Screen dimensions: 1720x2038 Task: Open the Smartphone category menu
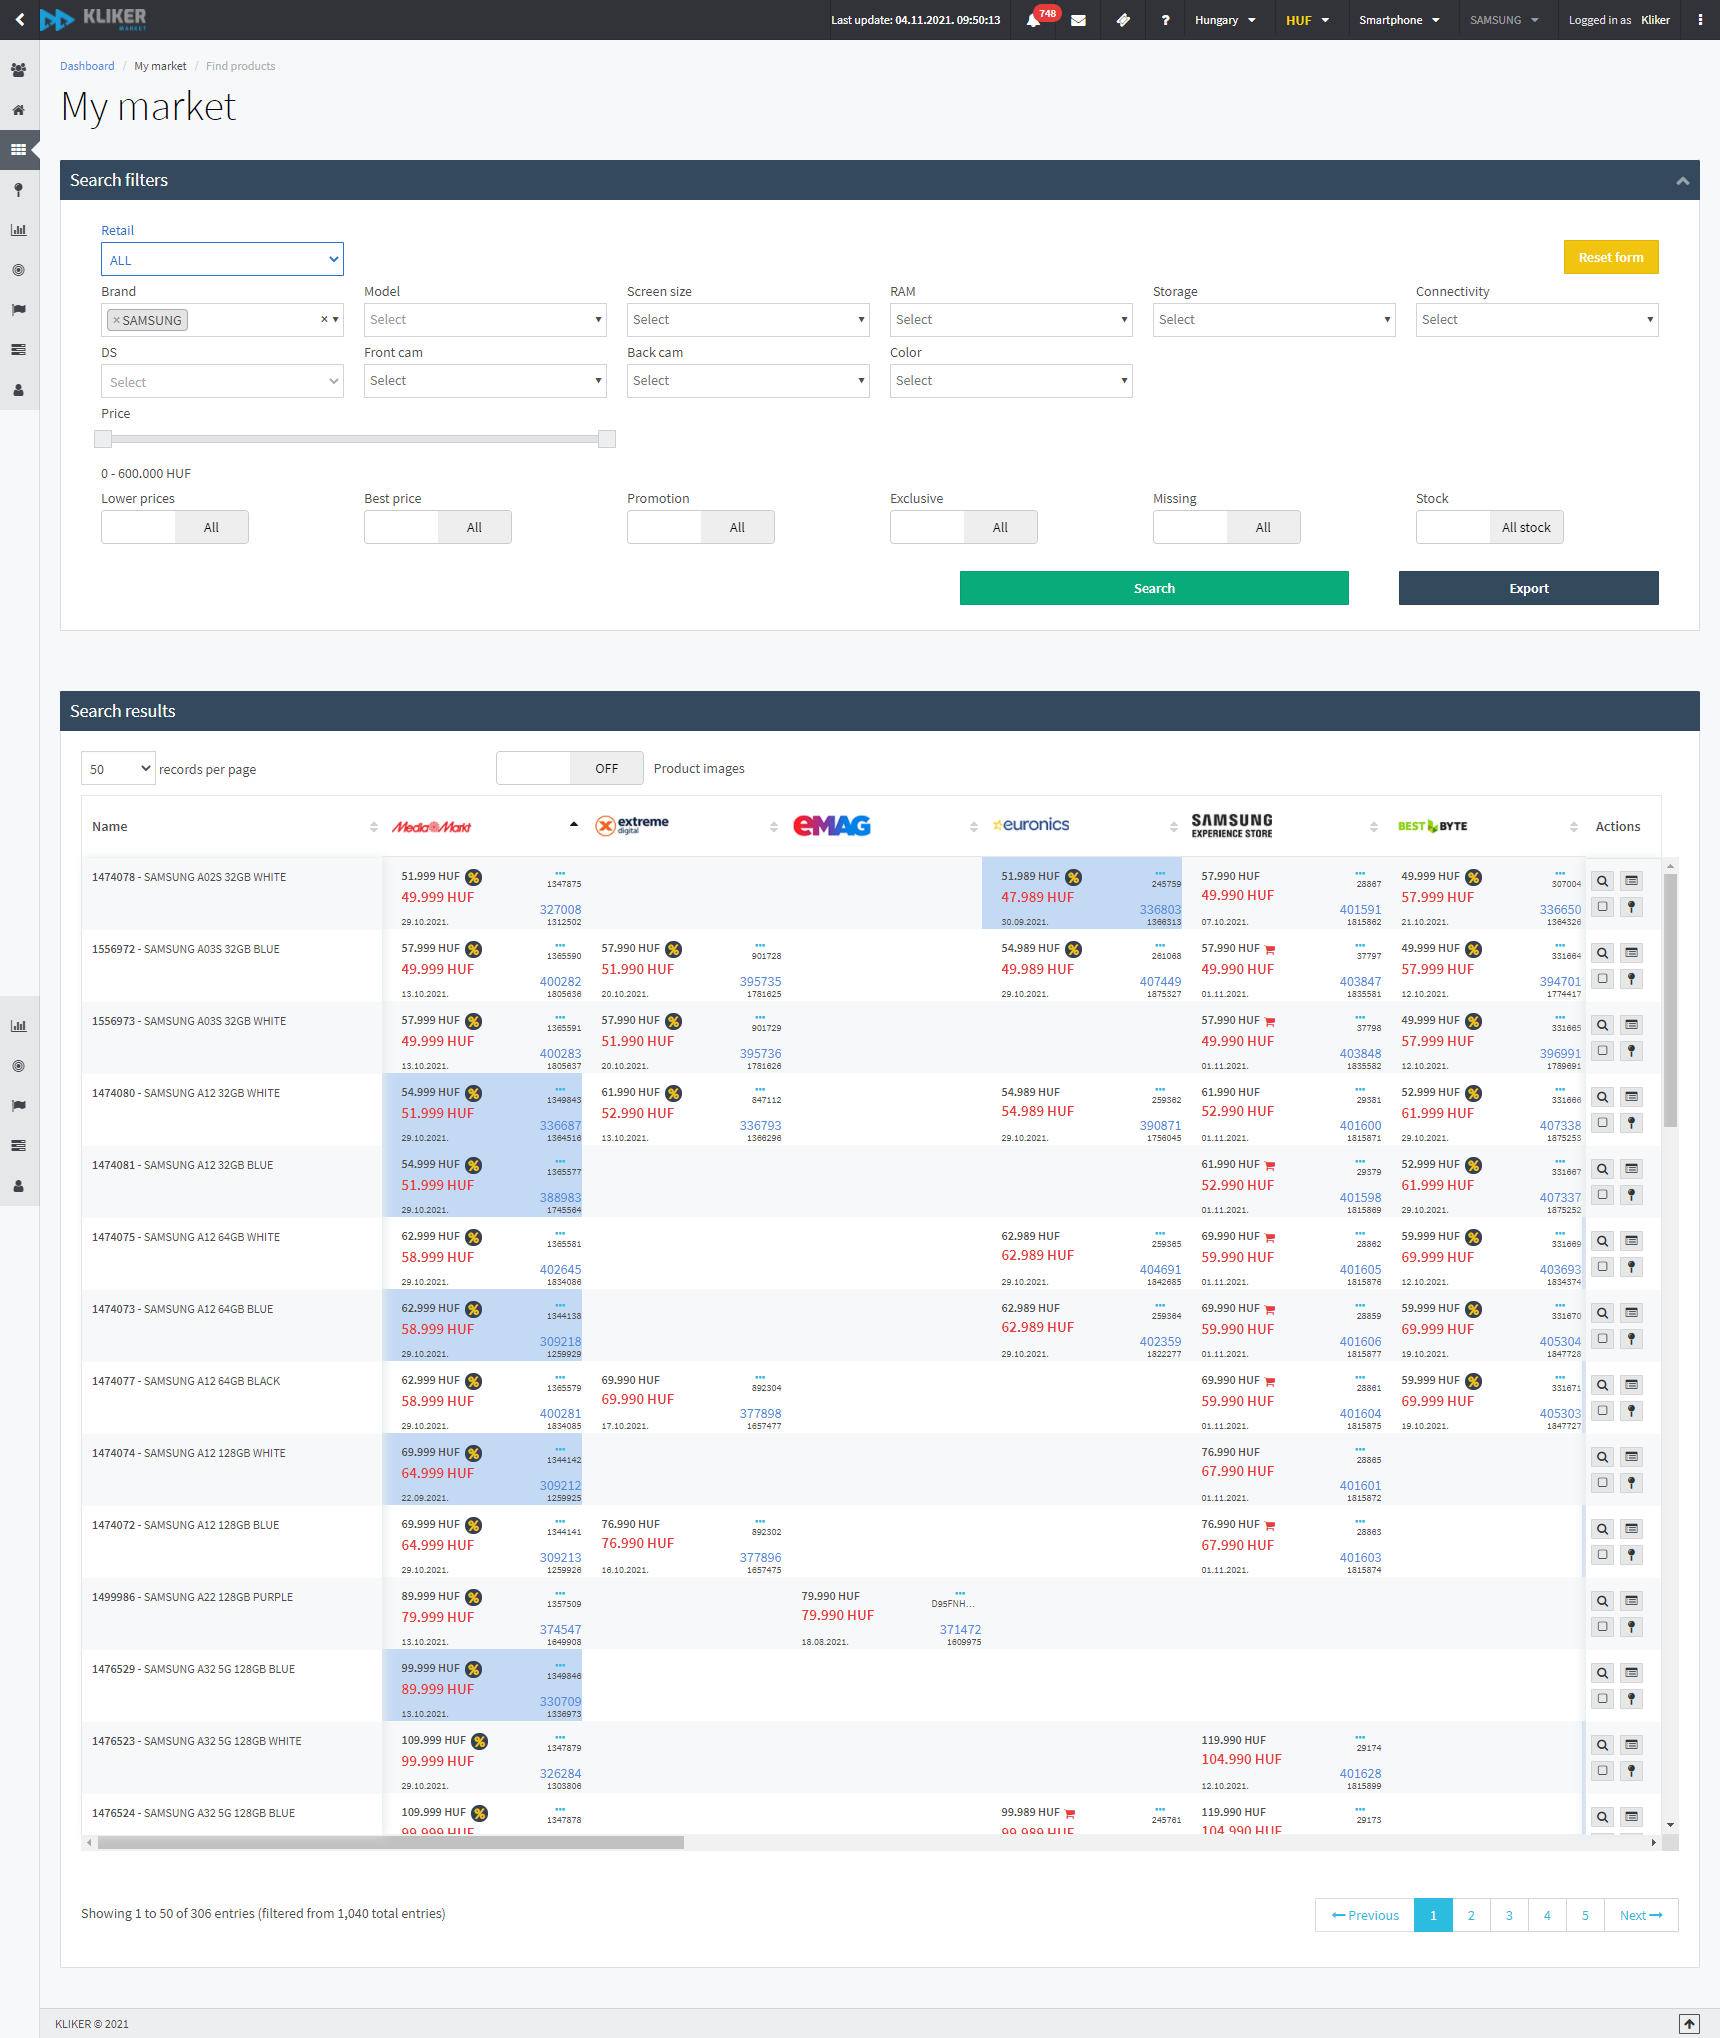click(x=1399, y=20)
